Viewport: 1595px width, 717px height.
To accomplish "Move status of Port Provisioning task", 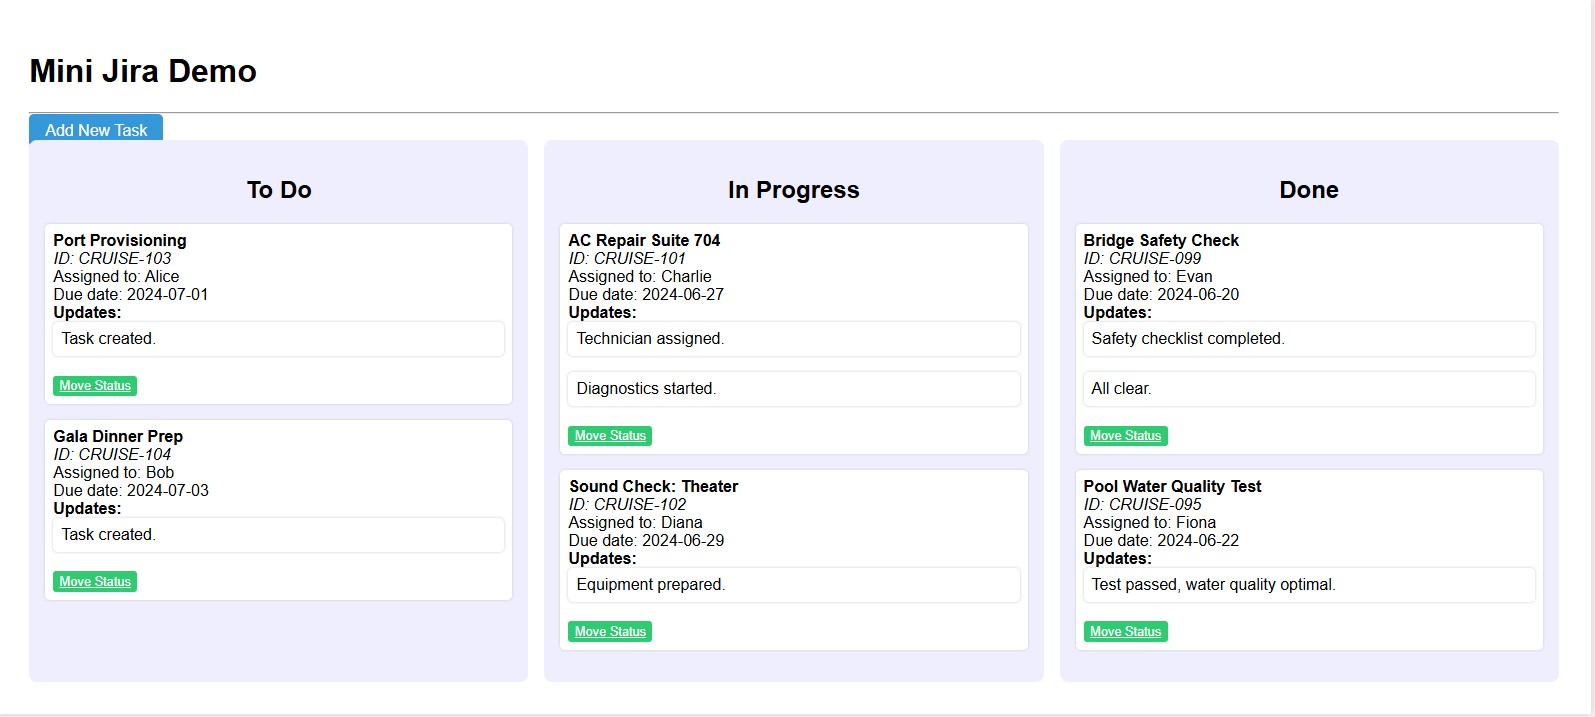I will pos(95,386).
